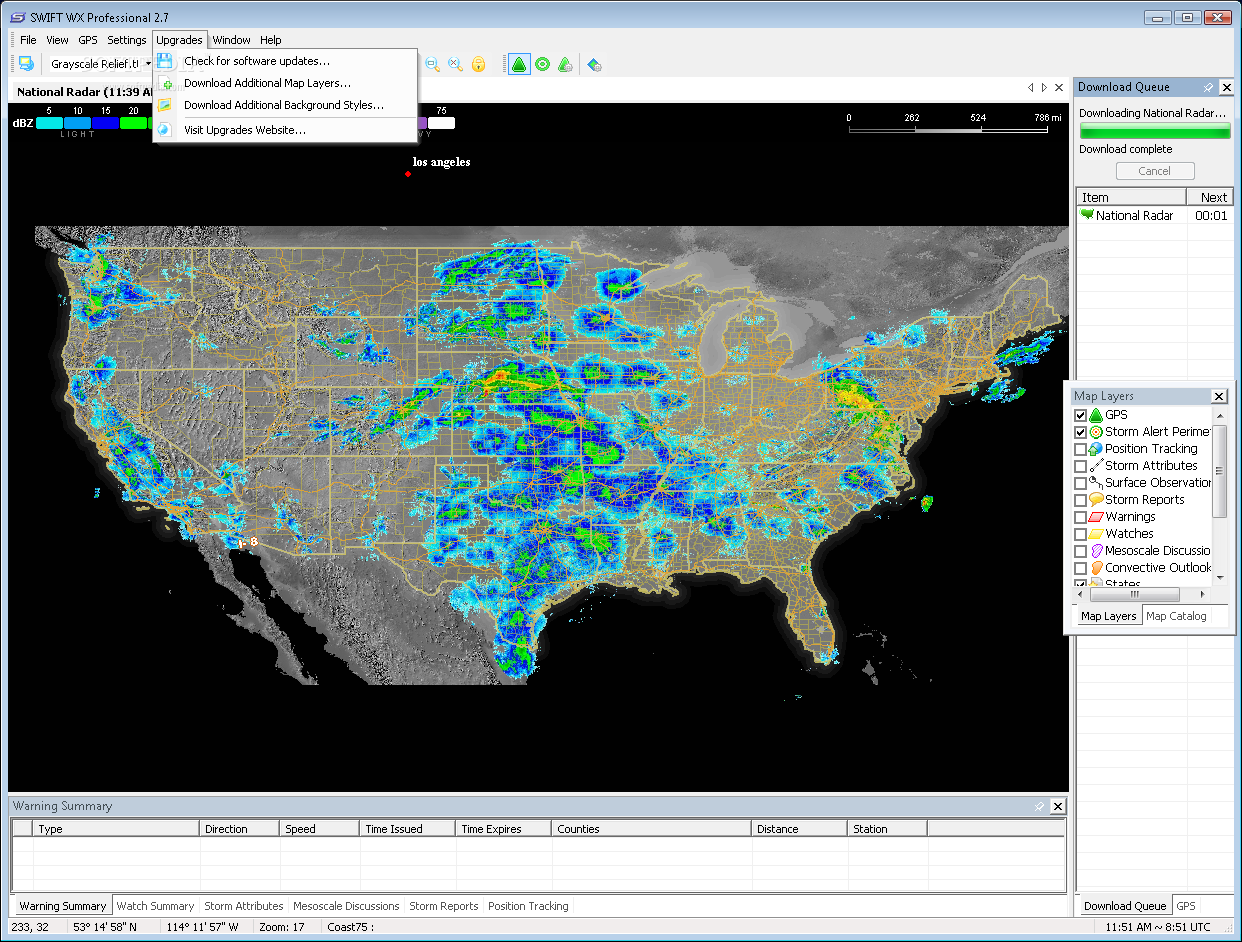Toggle the green GPS triangle toolbar button
Screen dimensions: 1242x942
tap(519, 64)
